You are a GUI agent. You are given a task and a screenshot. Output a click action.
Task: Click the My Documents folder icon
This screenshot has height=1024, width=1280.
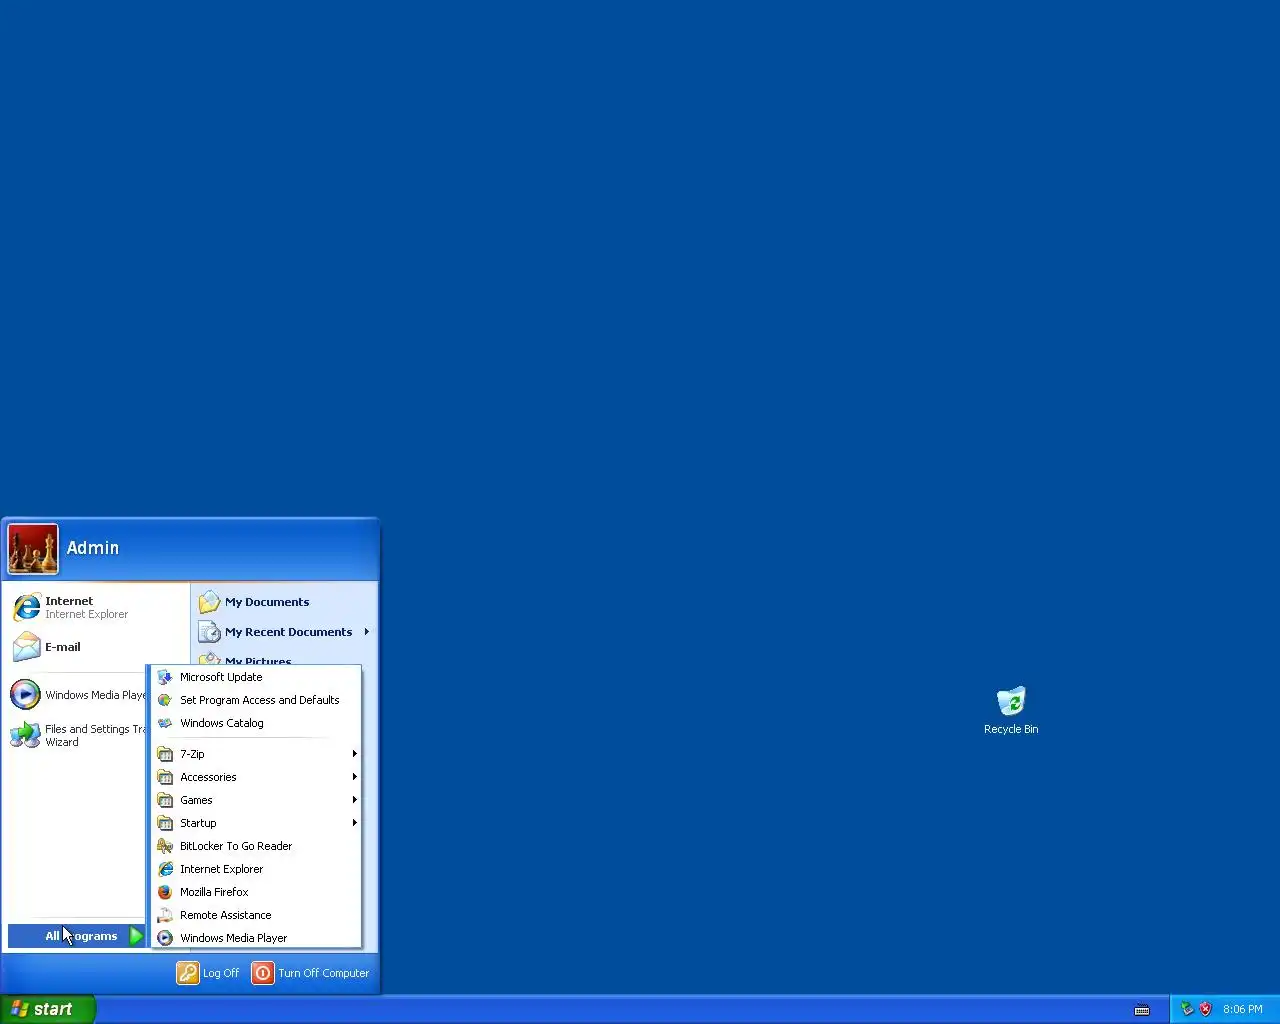pyautogui.click(x=209, y=602)
